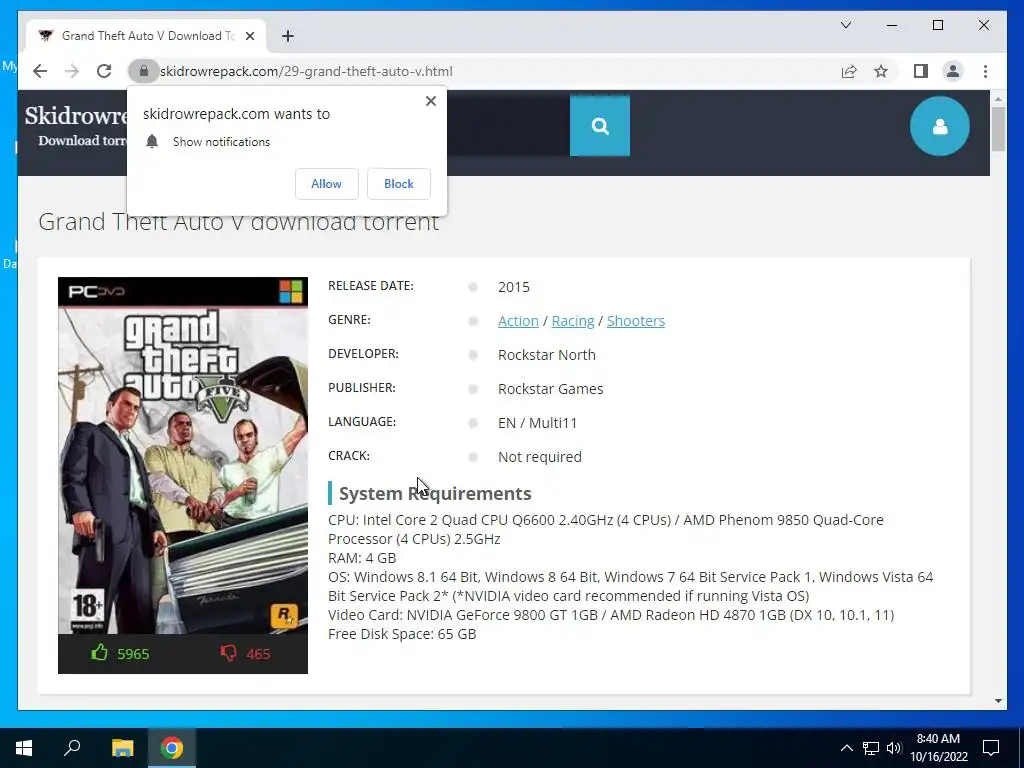Image resolution: width=1024 pixels, height=768 pixels.
Task: Open the Chrome side panel icon
Action: click(x=921, y=71)
